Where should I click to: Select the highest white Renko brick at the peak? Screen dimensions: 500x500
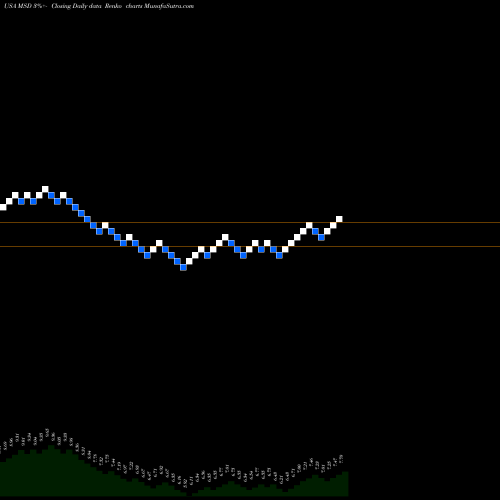pos(45,189)
